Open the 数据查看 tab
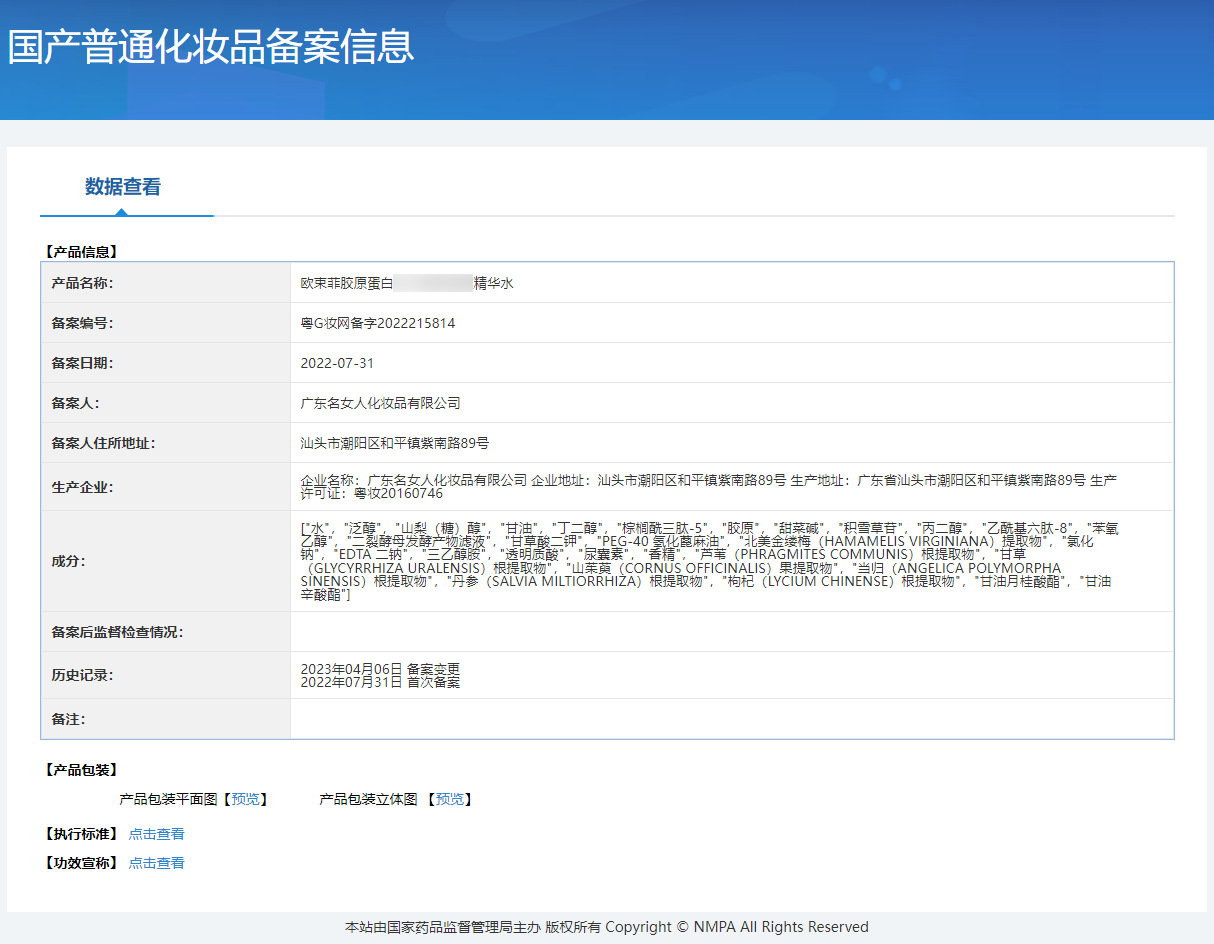This screenshot has width=1214, height=944. tap(123, 187)
